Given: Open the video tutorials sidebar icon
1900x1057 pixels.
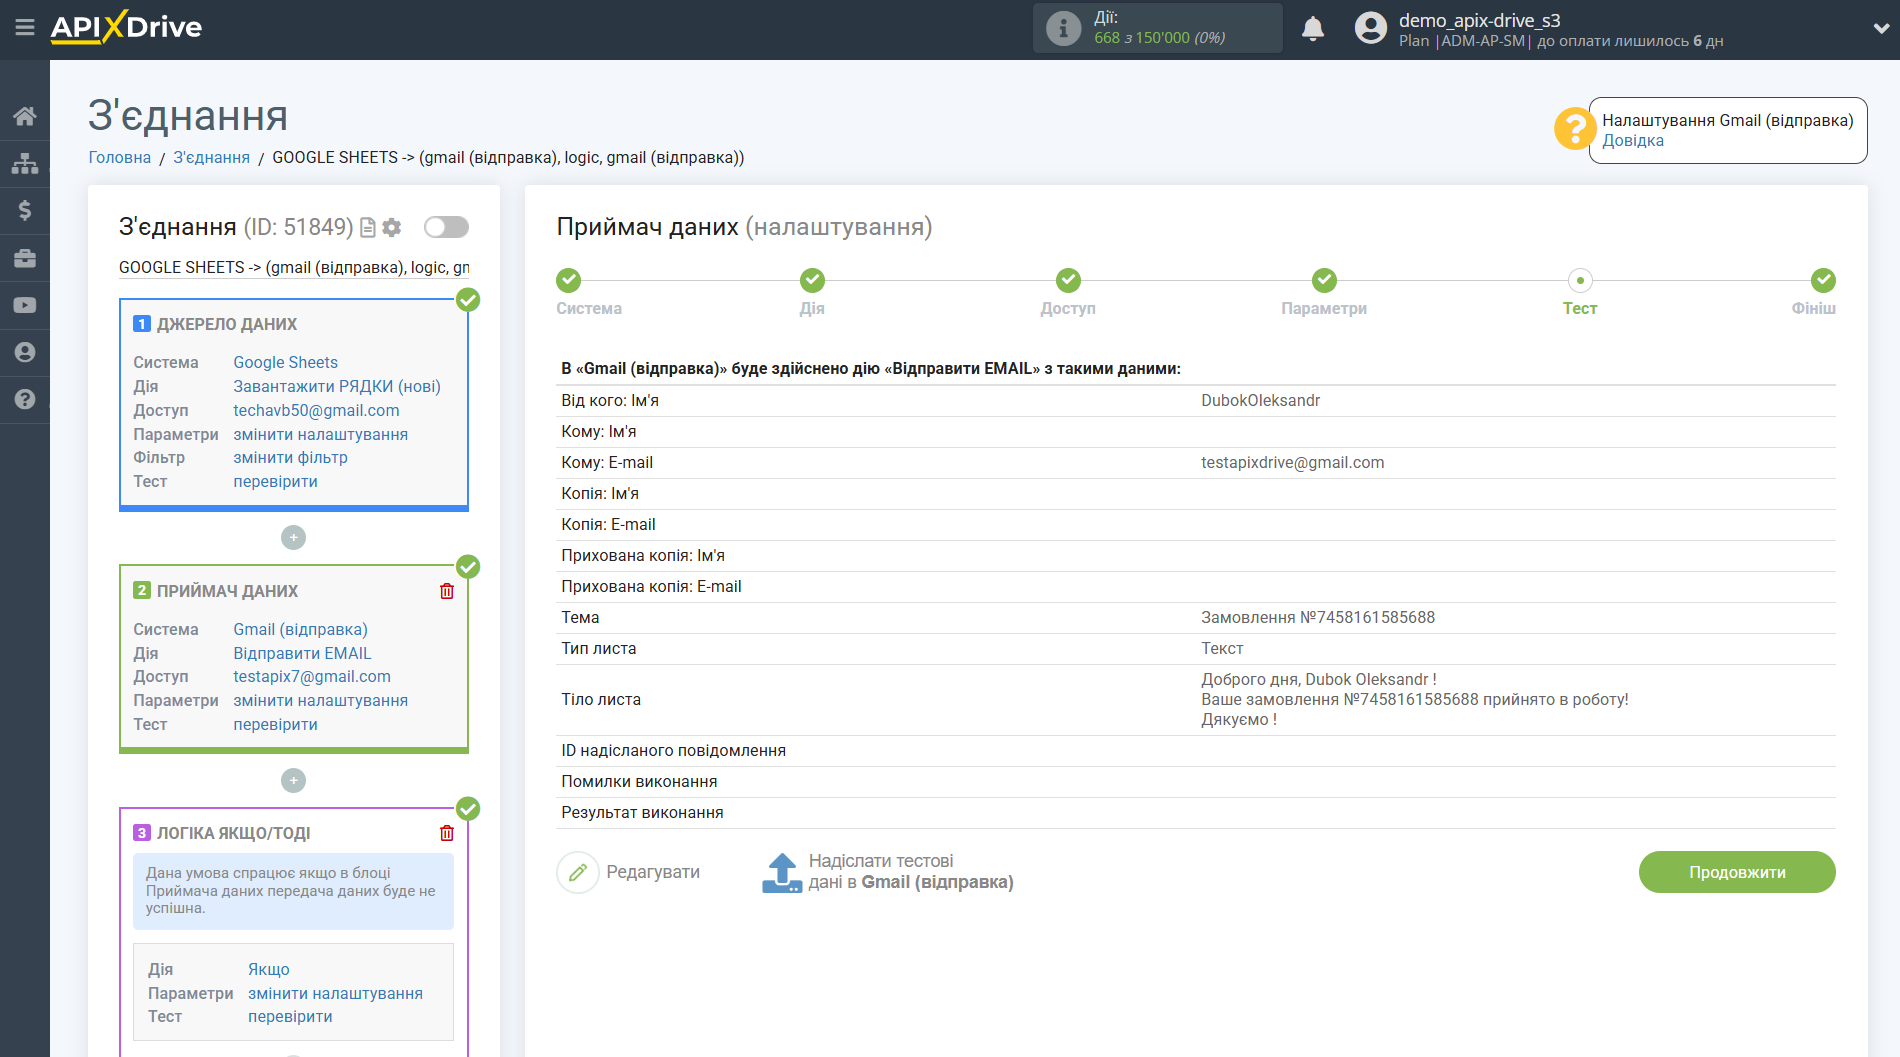Looking at the screenshot, I should point(25,305).
